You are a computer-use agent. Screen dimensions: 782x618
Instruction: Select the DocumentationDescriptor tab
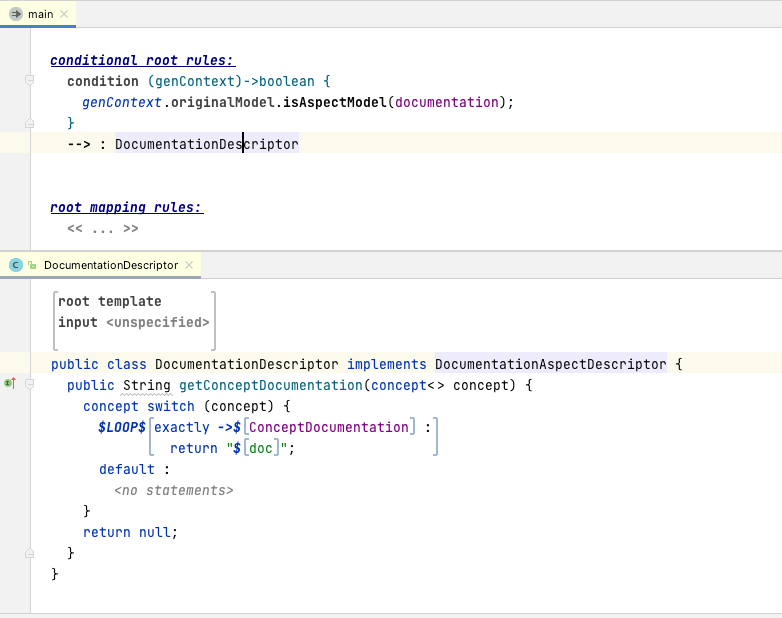[x=110, y=265]
